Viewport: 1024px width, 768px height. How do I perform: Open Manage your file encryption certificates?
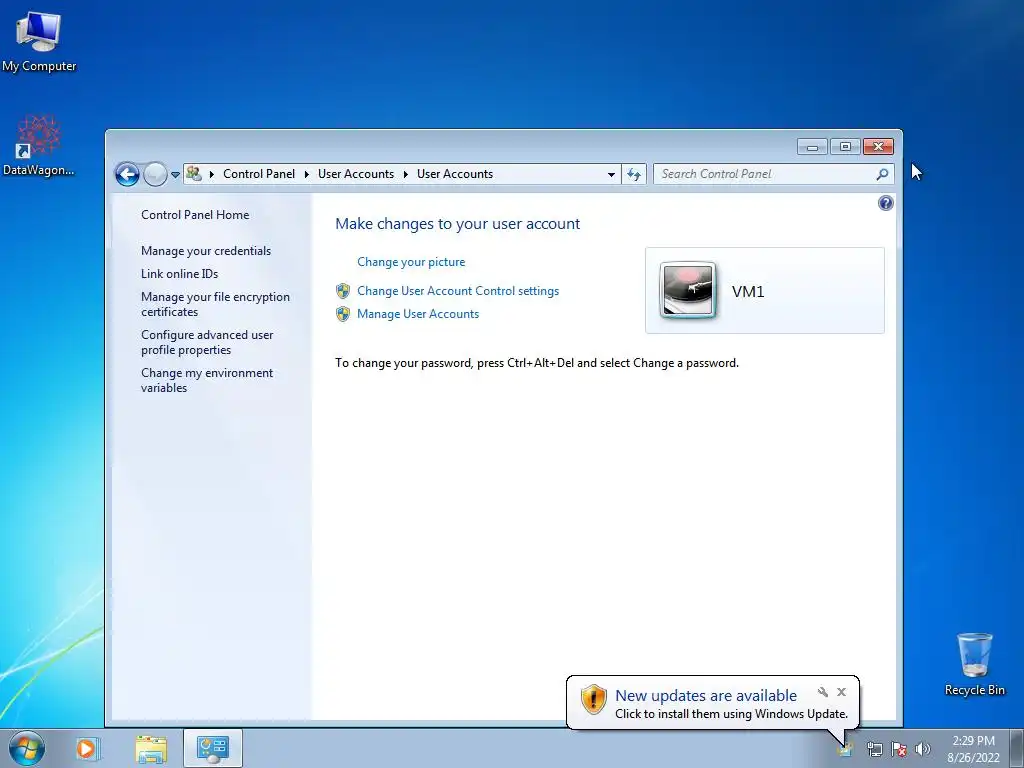point(216,304)
